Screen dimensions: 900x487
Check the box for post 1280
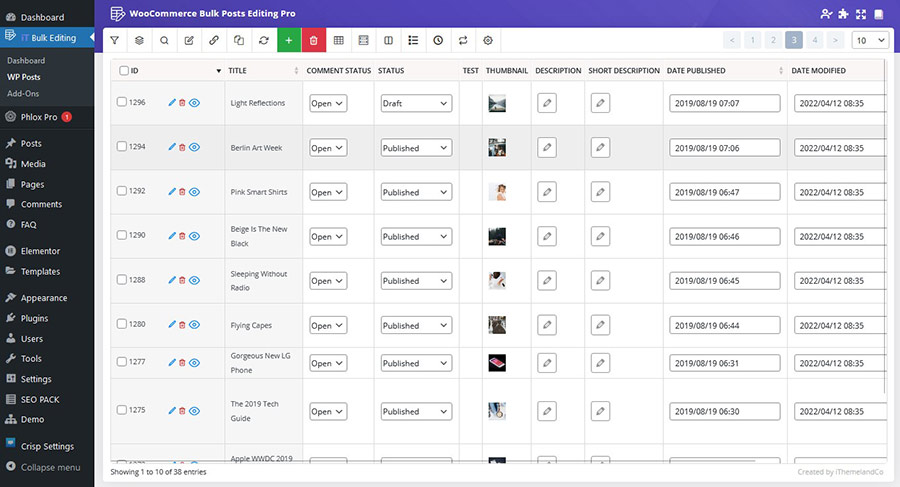pyautogui.click(x=122, y=324)
